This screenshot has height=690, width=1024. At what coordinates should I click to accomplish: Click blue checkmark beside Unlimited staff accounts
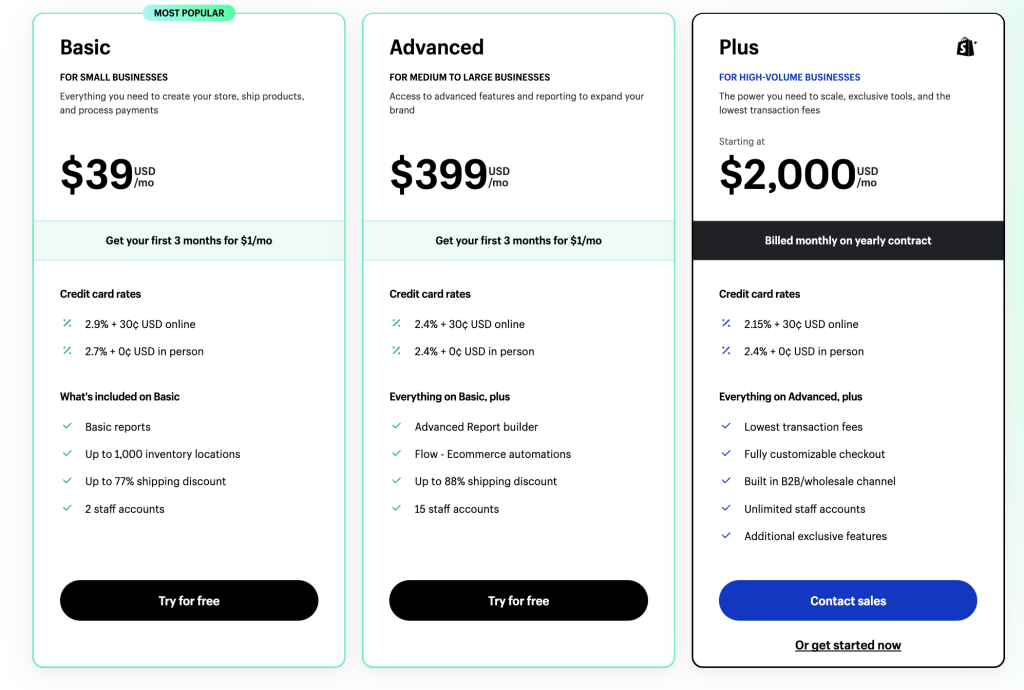click(726, 508)
